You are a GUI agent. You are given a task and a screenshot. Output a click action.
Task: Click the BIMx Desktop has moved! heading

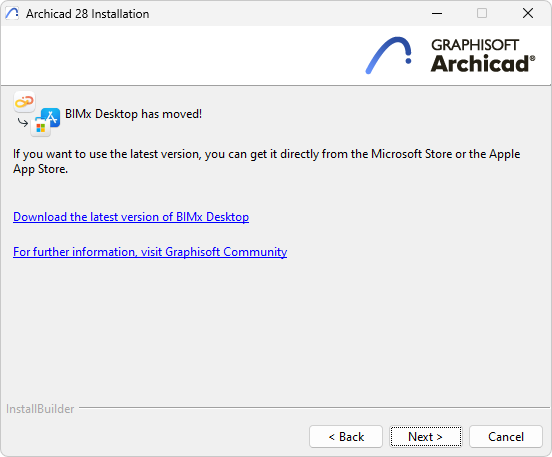(133, 114)
